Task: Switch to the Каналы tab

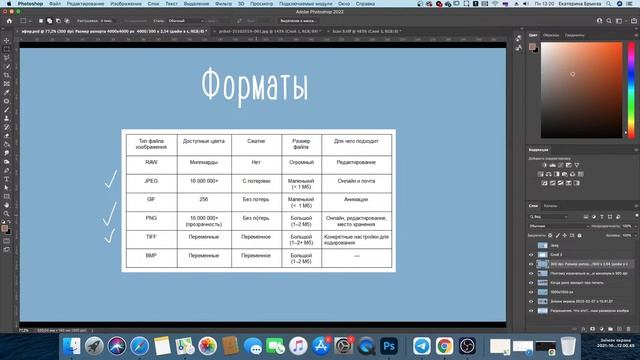Action: click(550, 206)
